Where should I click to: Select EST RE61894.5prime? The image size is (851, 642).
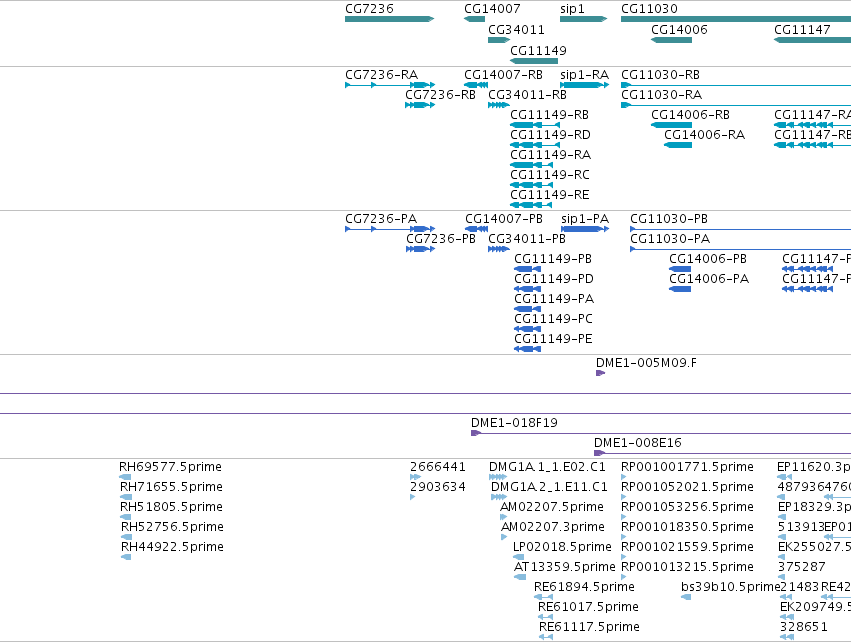click(544, 597)
